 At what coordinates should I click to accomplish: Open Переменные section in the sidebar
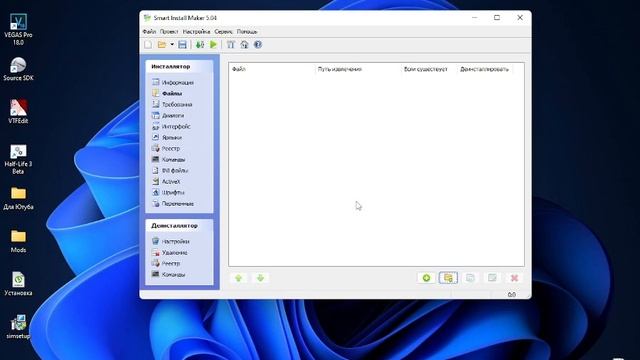[173, 203]
